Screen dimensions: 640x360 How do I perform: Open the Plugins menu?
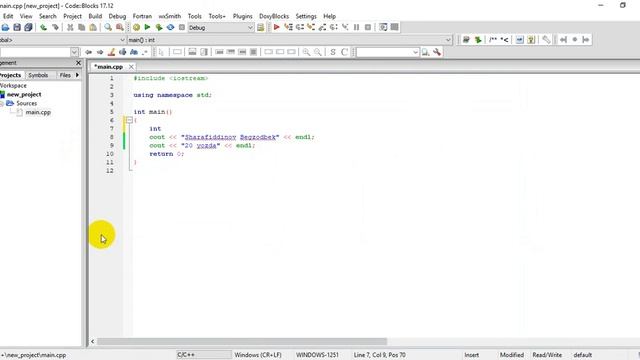pos(242,16)
